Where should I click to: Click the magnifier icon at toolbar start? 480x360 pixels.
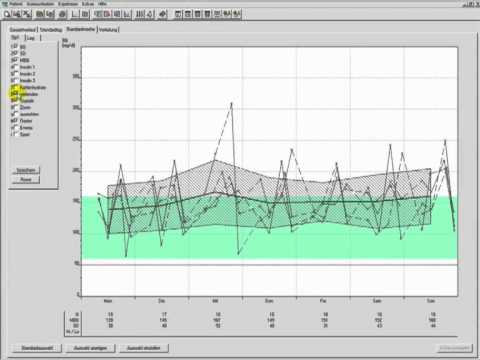tap(7, 14)
